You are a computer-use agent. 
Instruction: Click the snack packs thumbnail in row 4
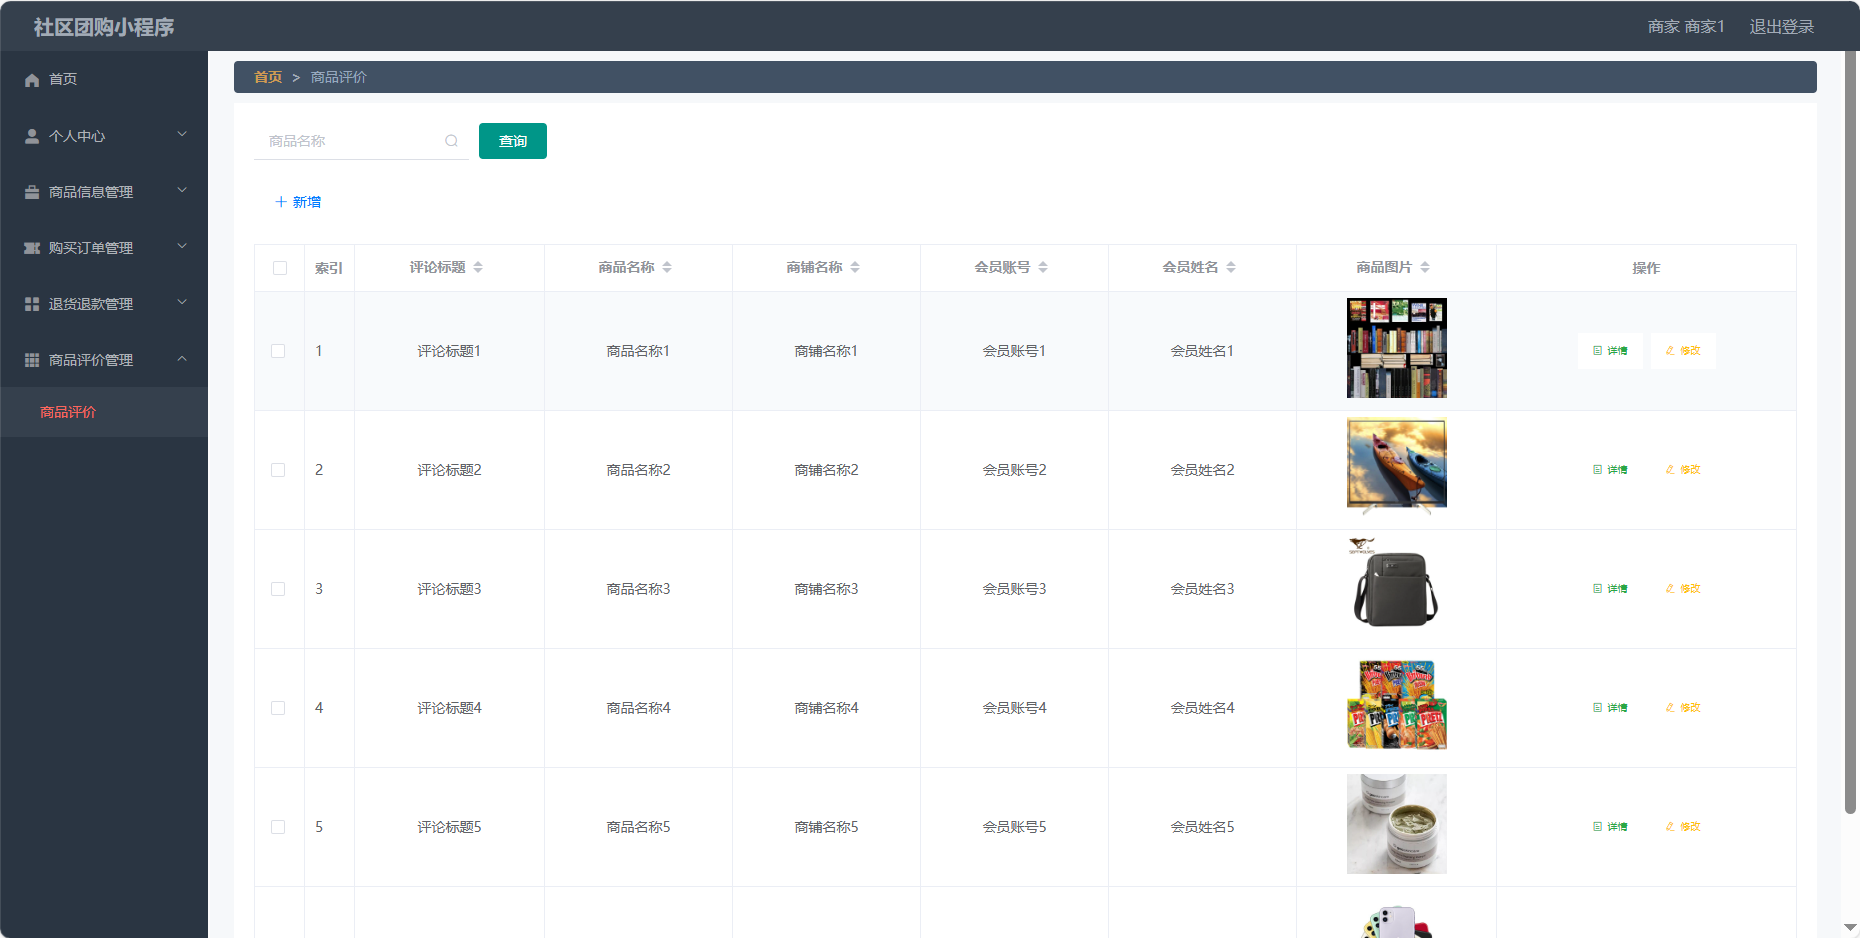coord(1397,704)
